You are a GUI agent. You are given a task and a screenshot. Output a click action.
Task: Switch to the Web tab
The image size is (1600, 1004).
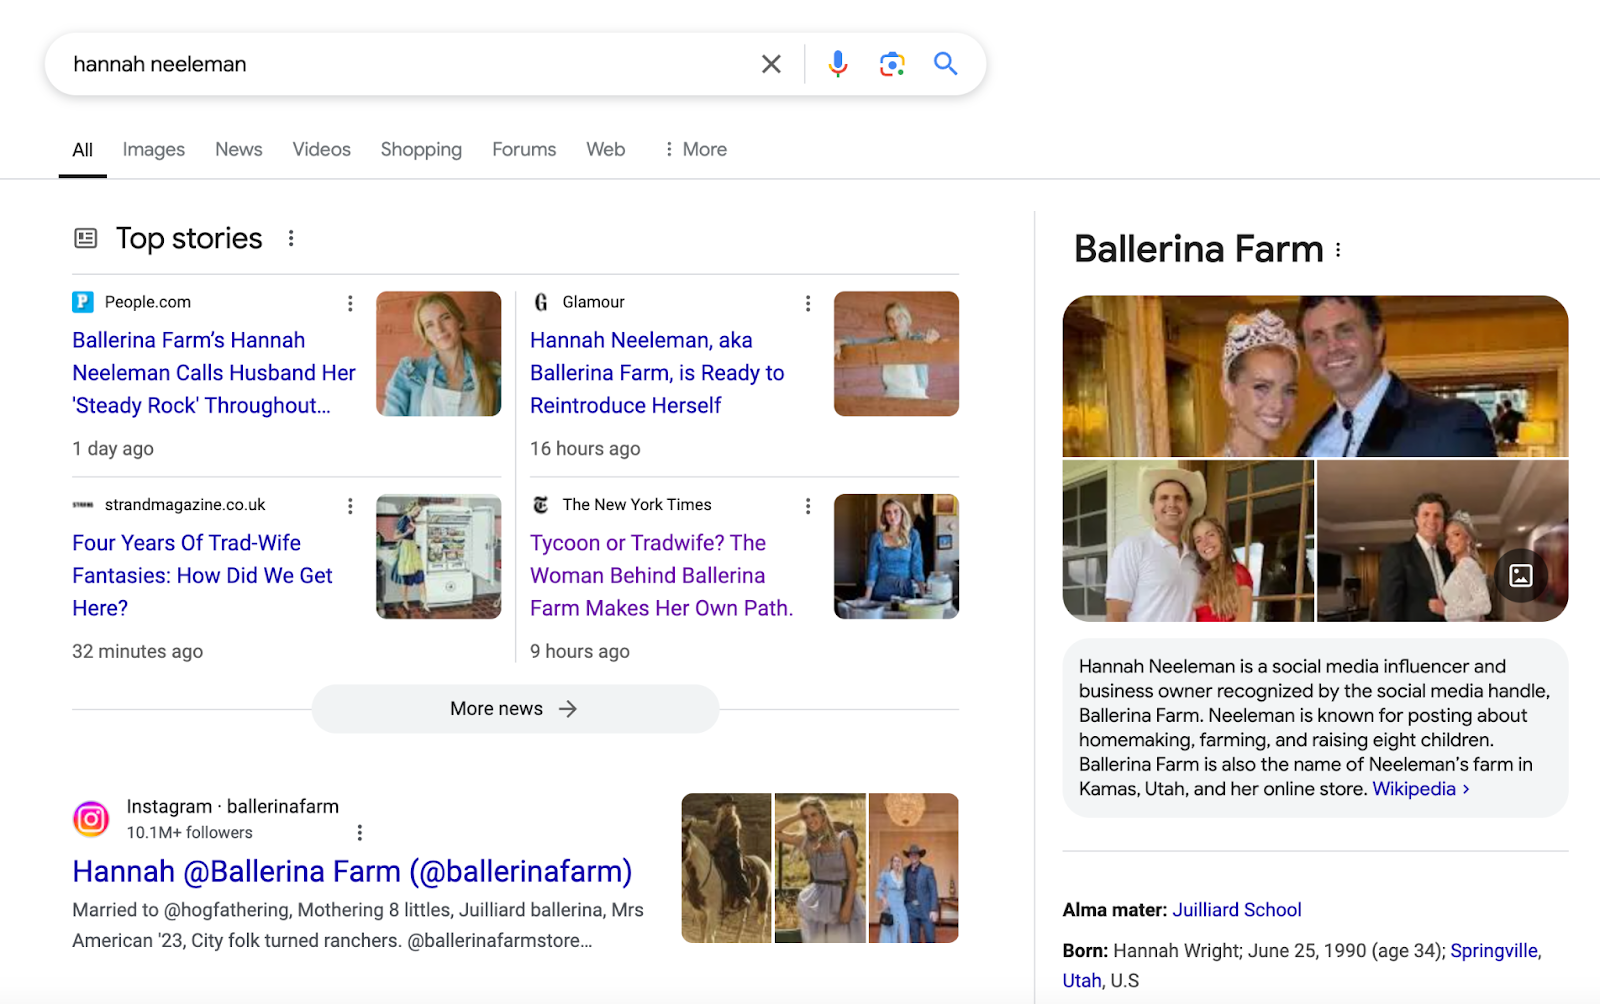[606, 149]
